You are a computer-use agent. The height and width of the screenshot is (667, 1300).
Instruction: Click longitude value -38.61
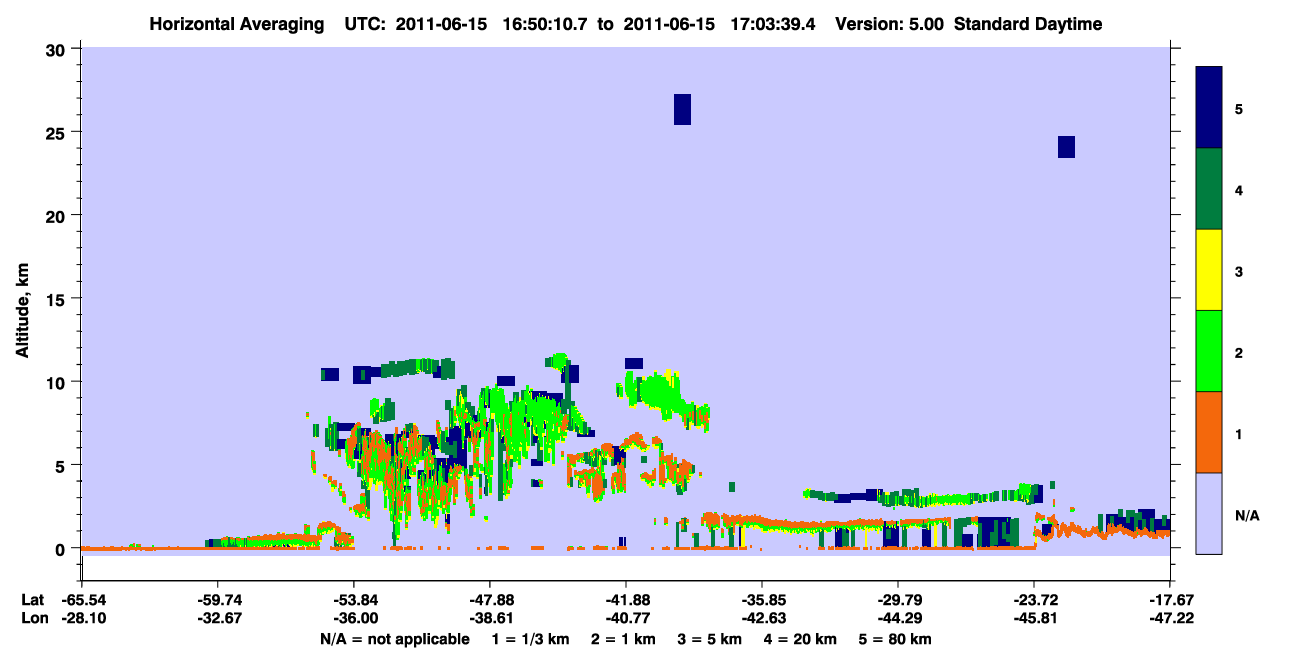[x=490, y=618]
